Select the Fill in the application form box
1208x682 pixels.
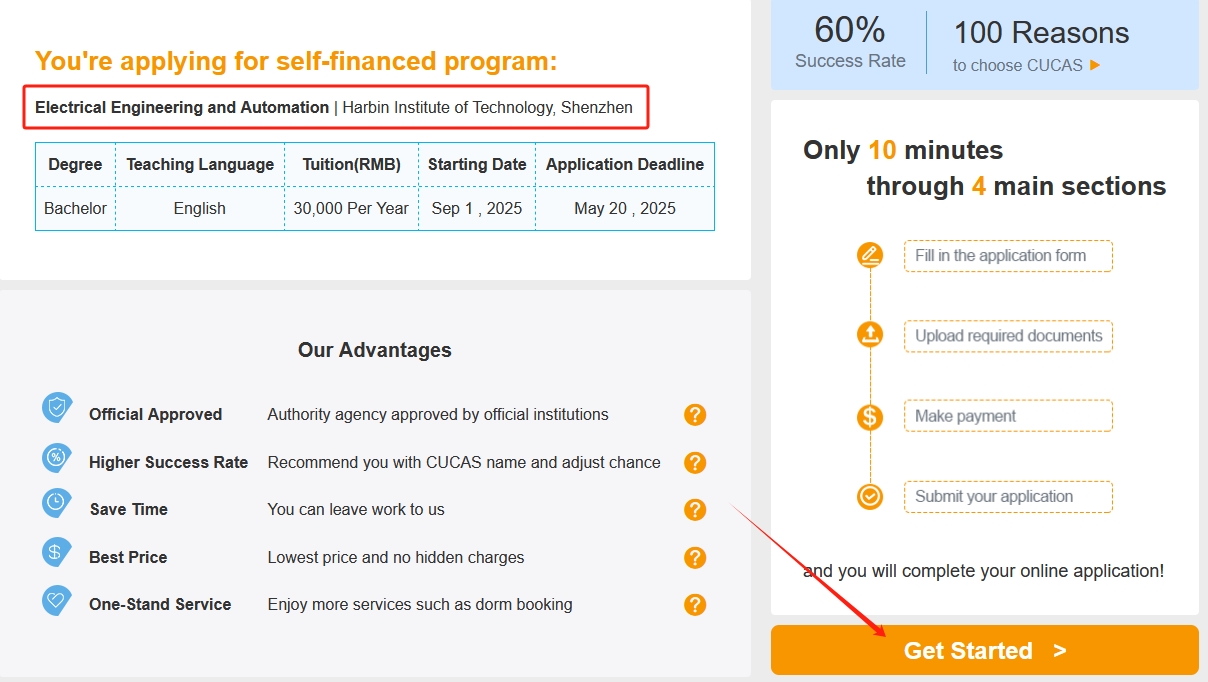(1008, 256)
